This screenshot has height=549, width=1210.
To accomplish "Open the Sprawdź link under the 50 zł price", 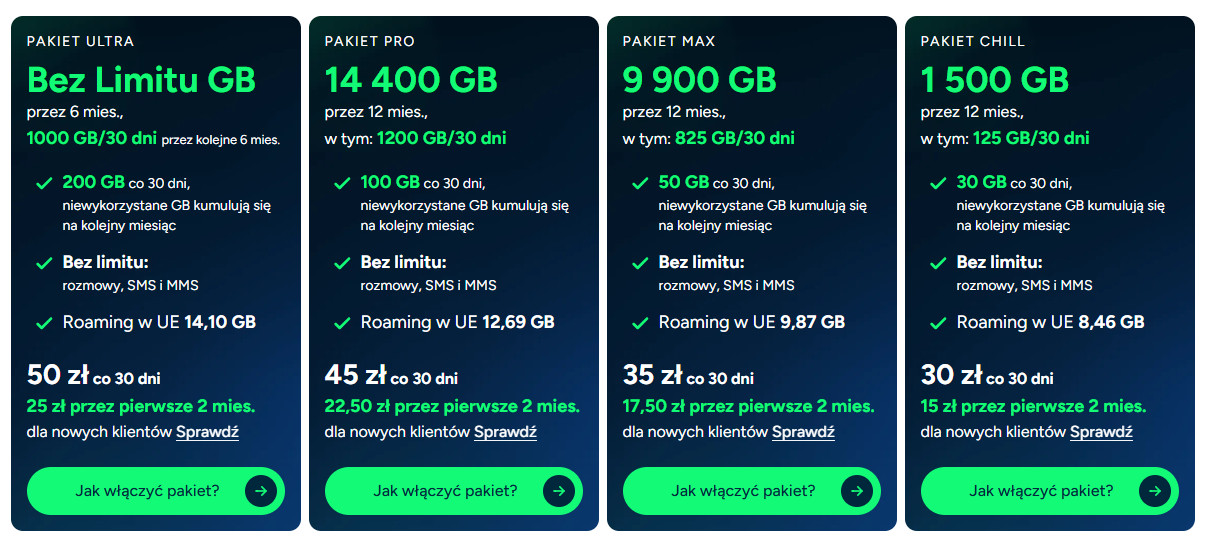I will [x=207, y=432].
